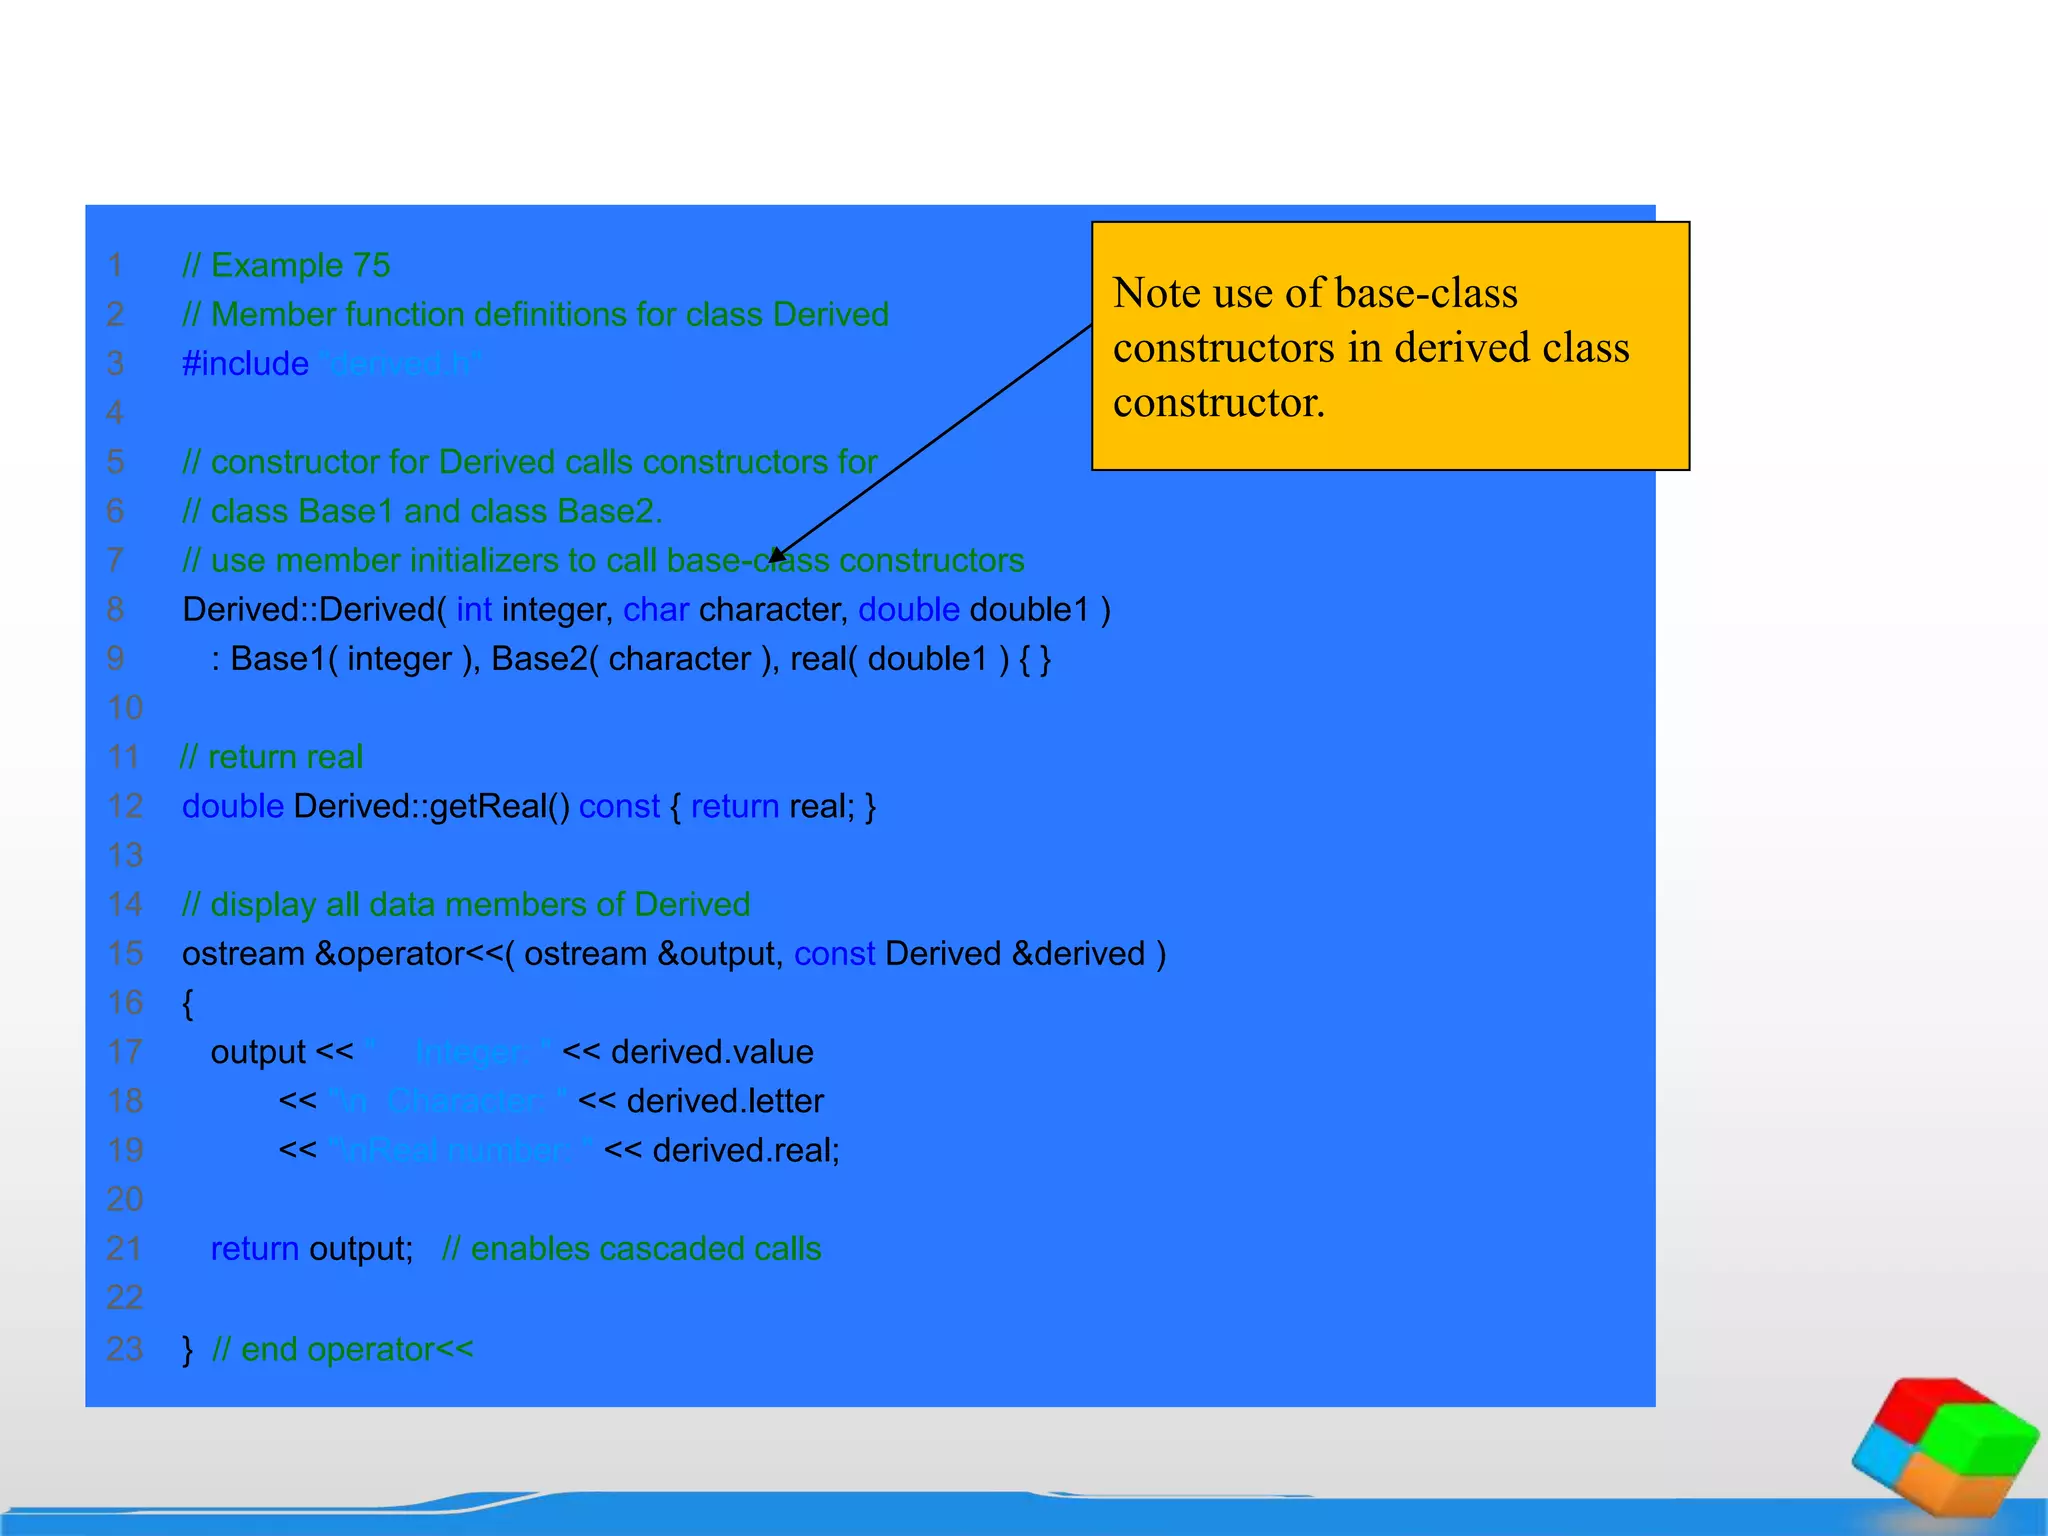Click the '// end operator<<' comment
The height and width of the screenshot is (1536, 2048).
point(343,1349)
